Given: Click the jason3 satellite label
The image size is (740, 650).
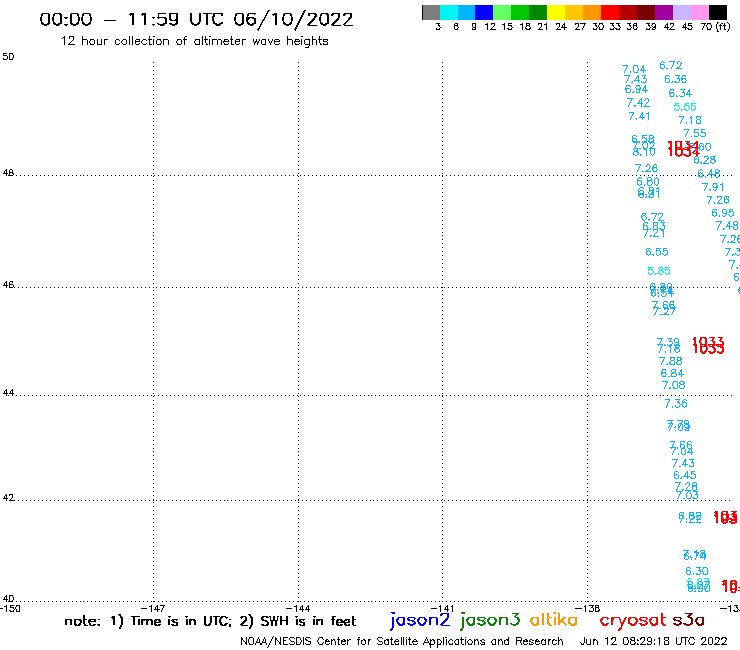Looking at the screenshot, I should 490,620.
